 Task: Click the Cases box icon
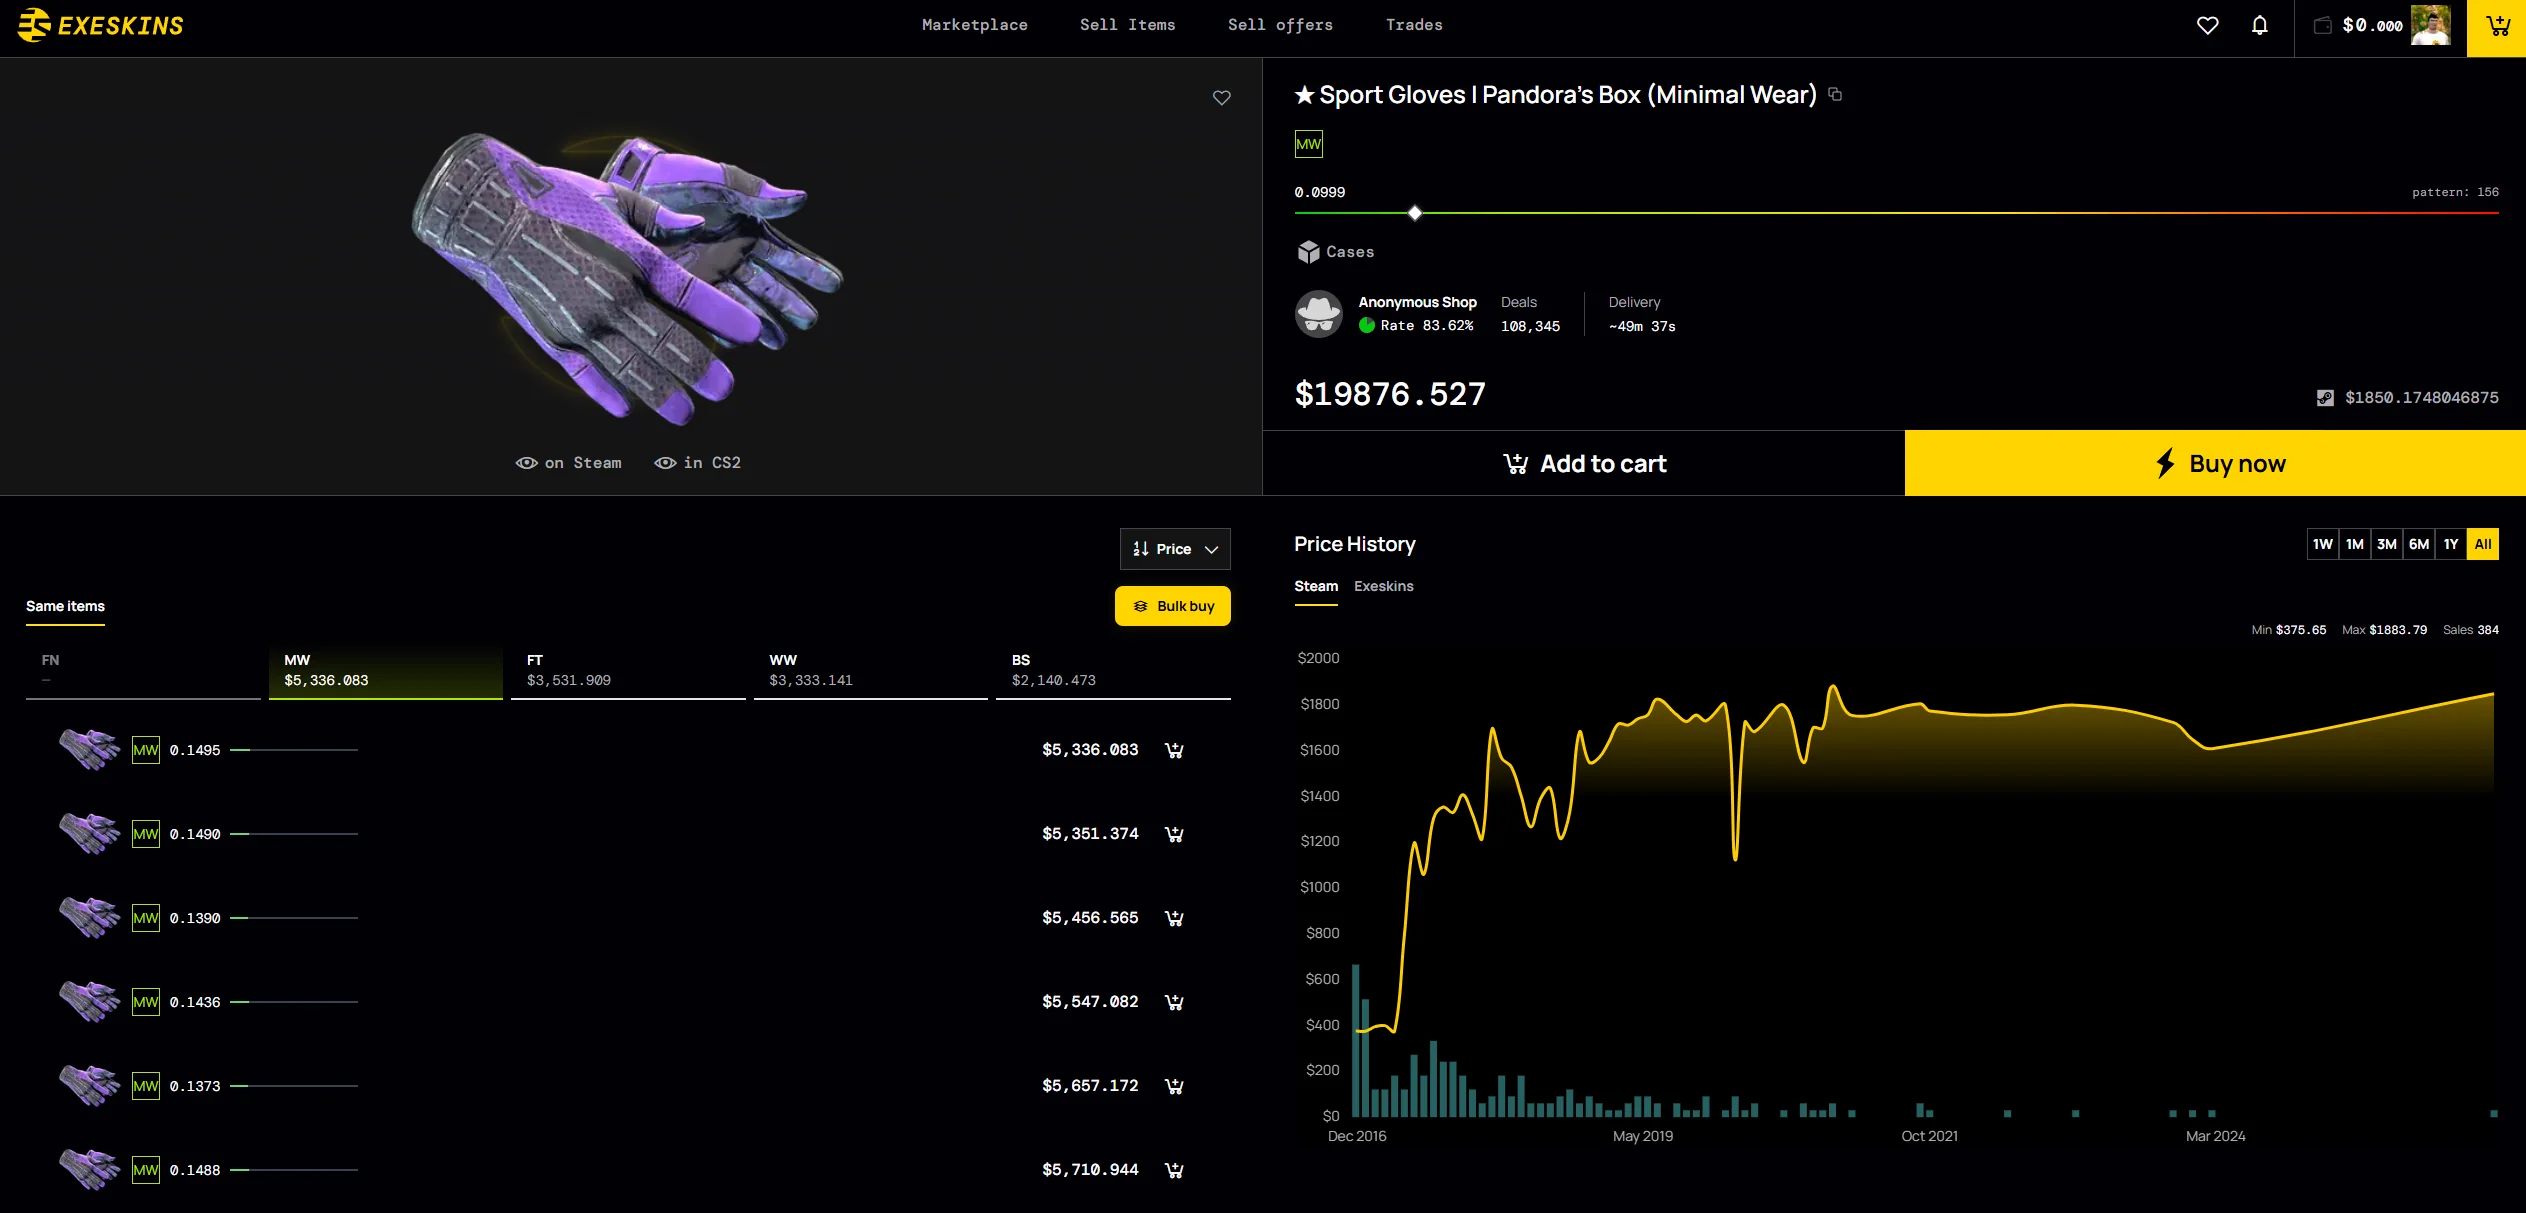click(1308, 252)
